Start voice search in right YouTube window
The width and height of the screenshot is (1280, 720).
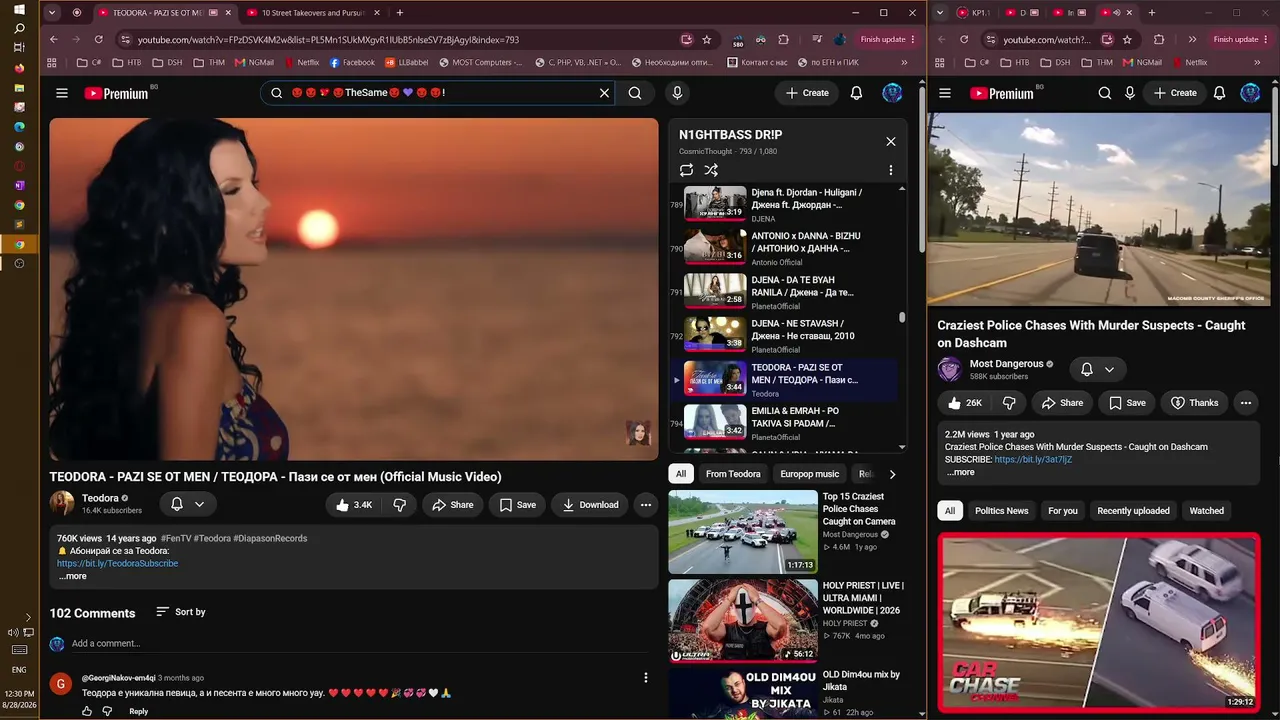point(1130,93)
